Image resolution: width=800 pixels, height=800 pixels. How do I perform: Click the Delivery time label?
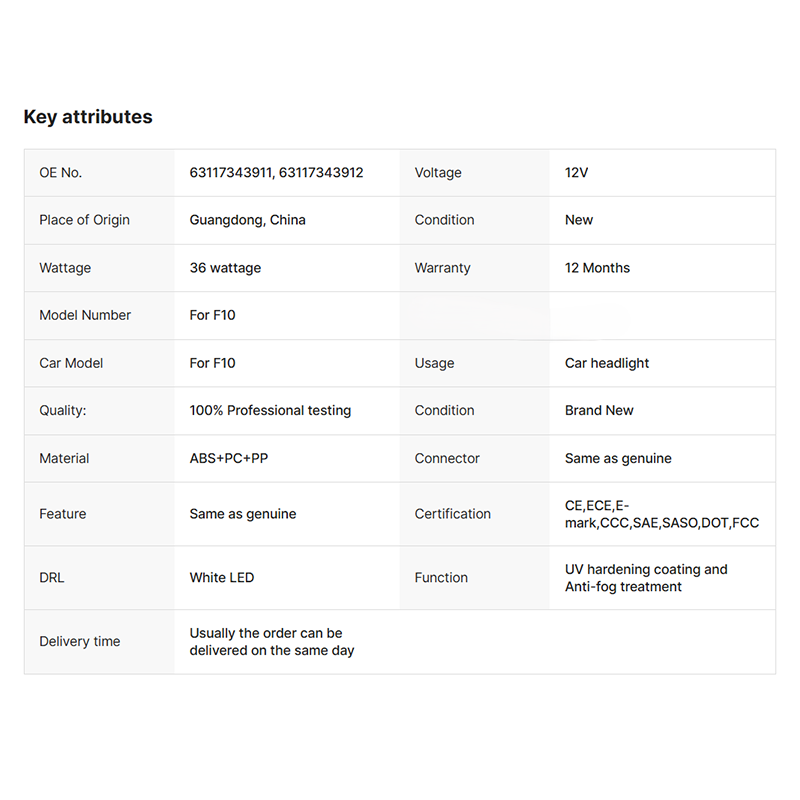(79, 642)
